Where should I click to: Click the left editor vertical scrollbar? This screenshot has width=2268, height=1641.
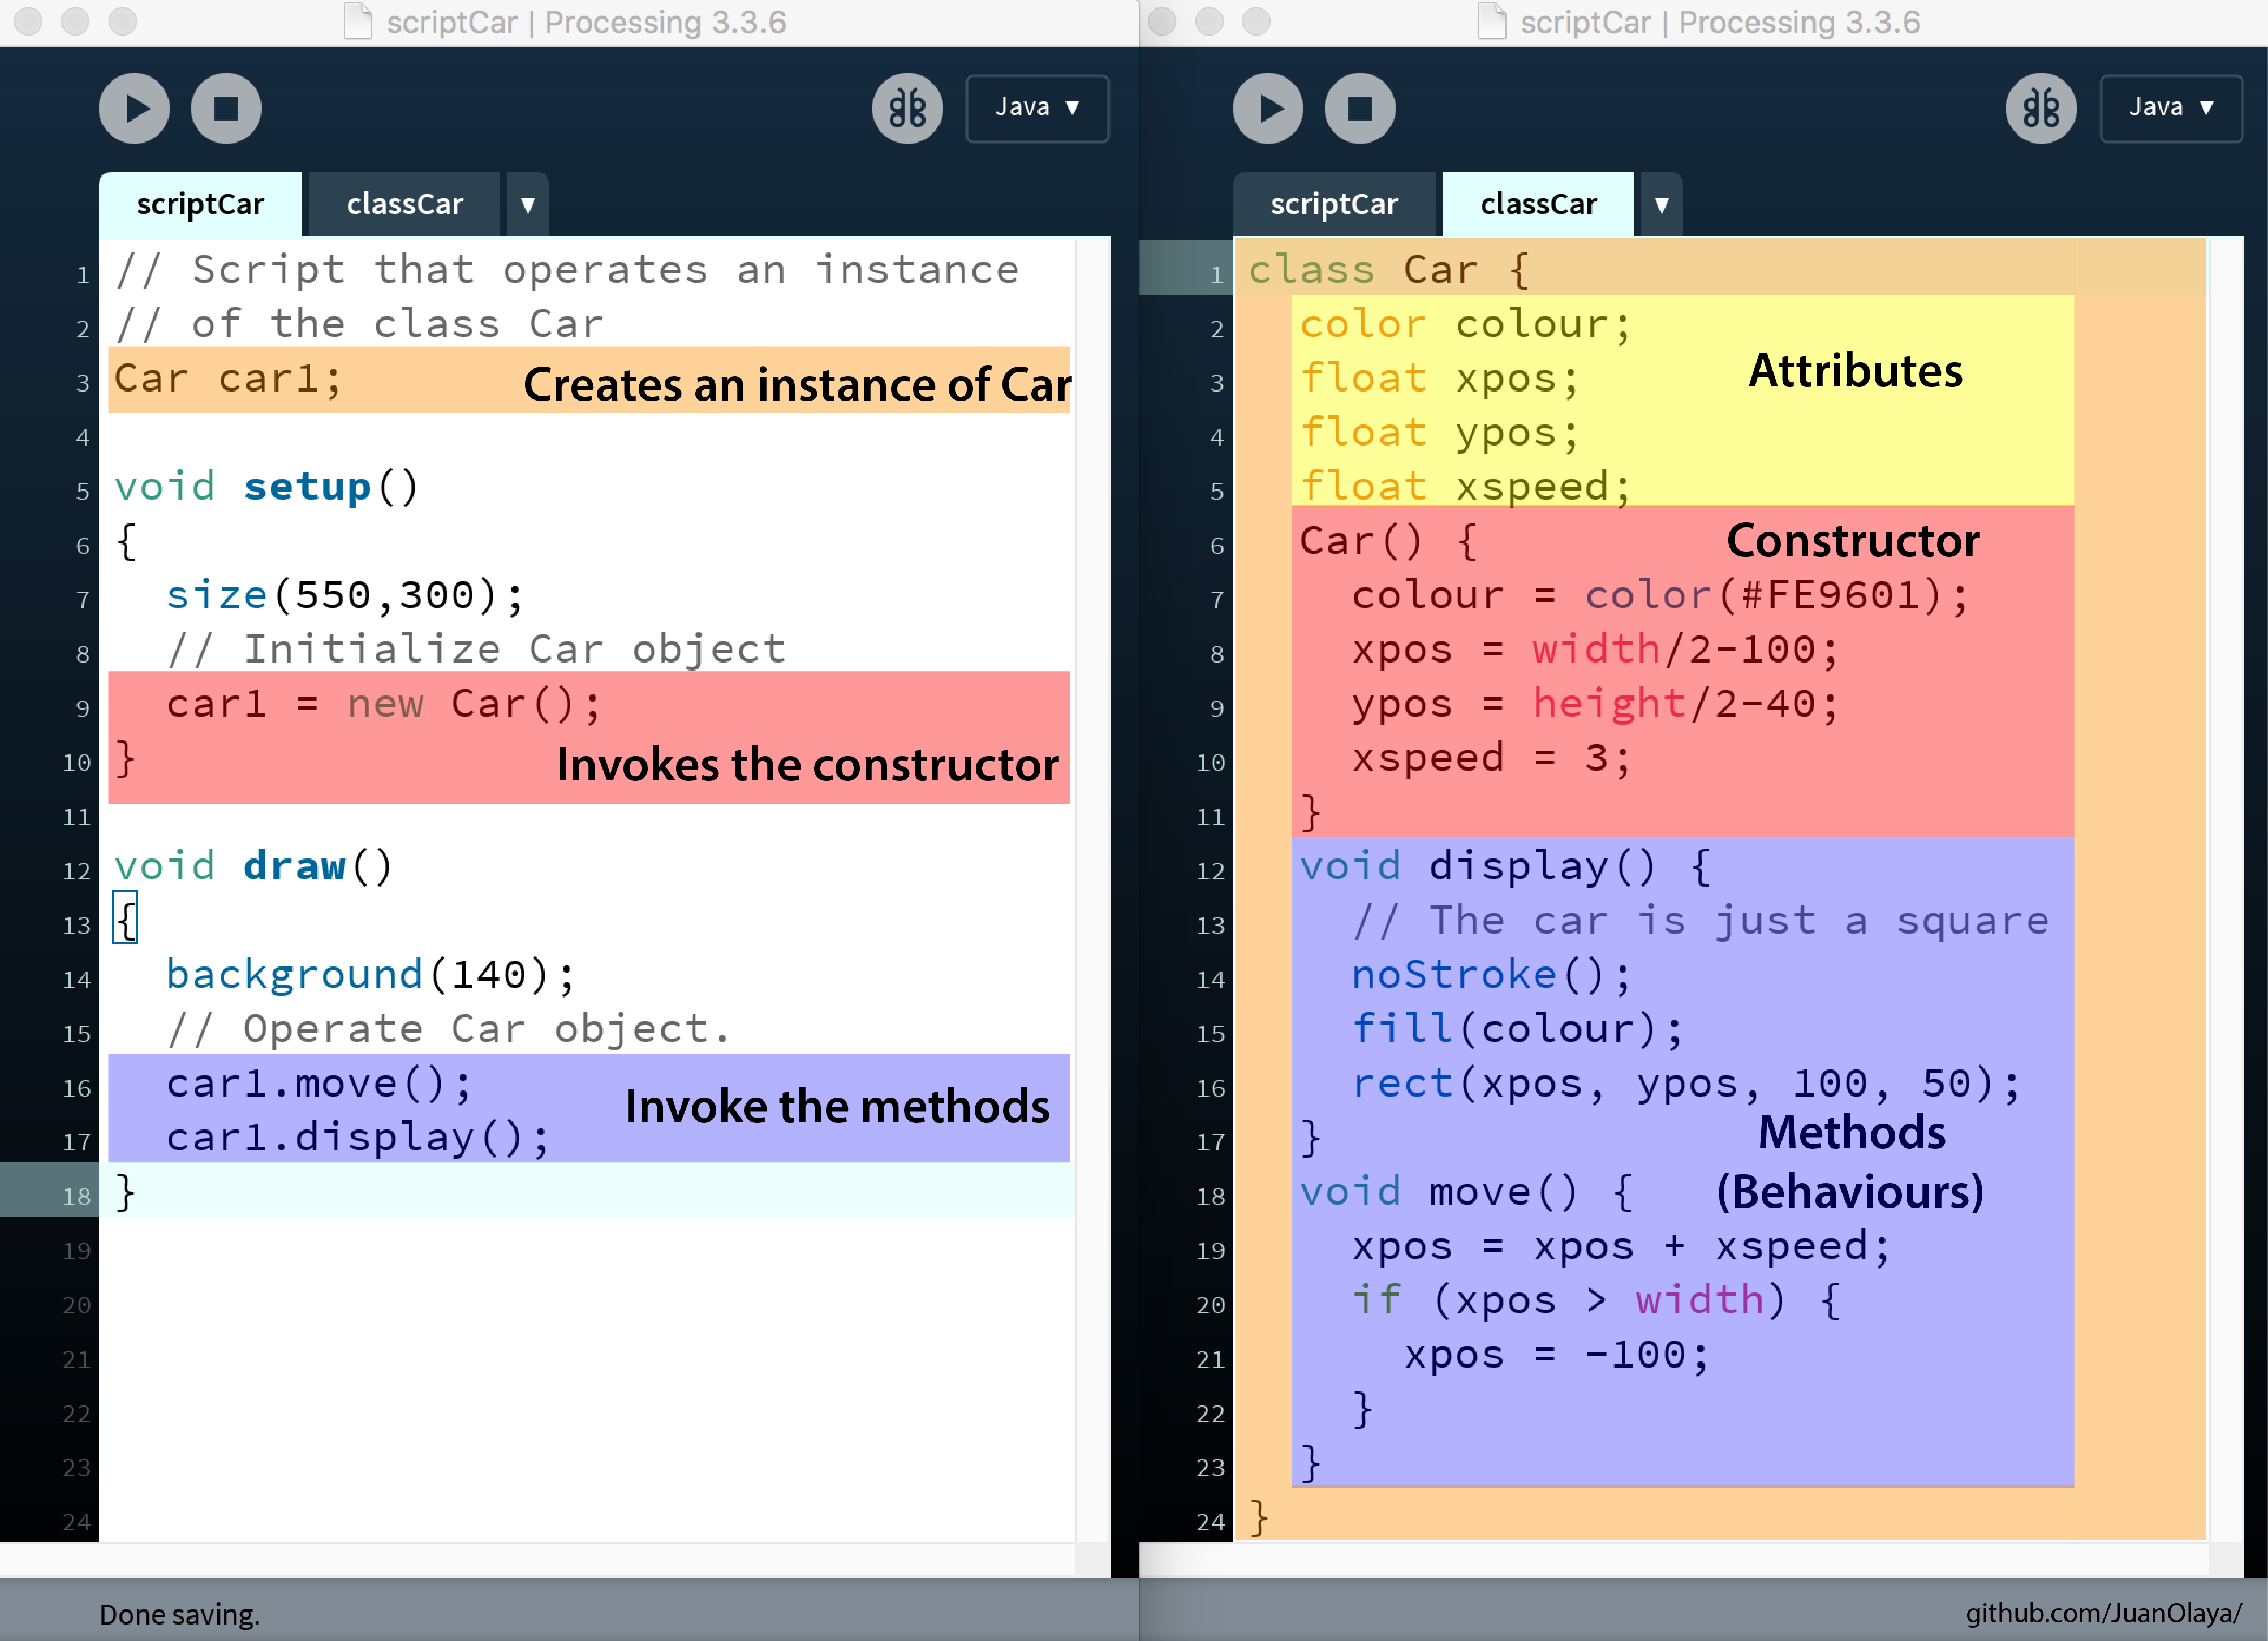pyautogui.click(x=1092, y=890)
